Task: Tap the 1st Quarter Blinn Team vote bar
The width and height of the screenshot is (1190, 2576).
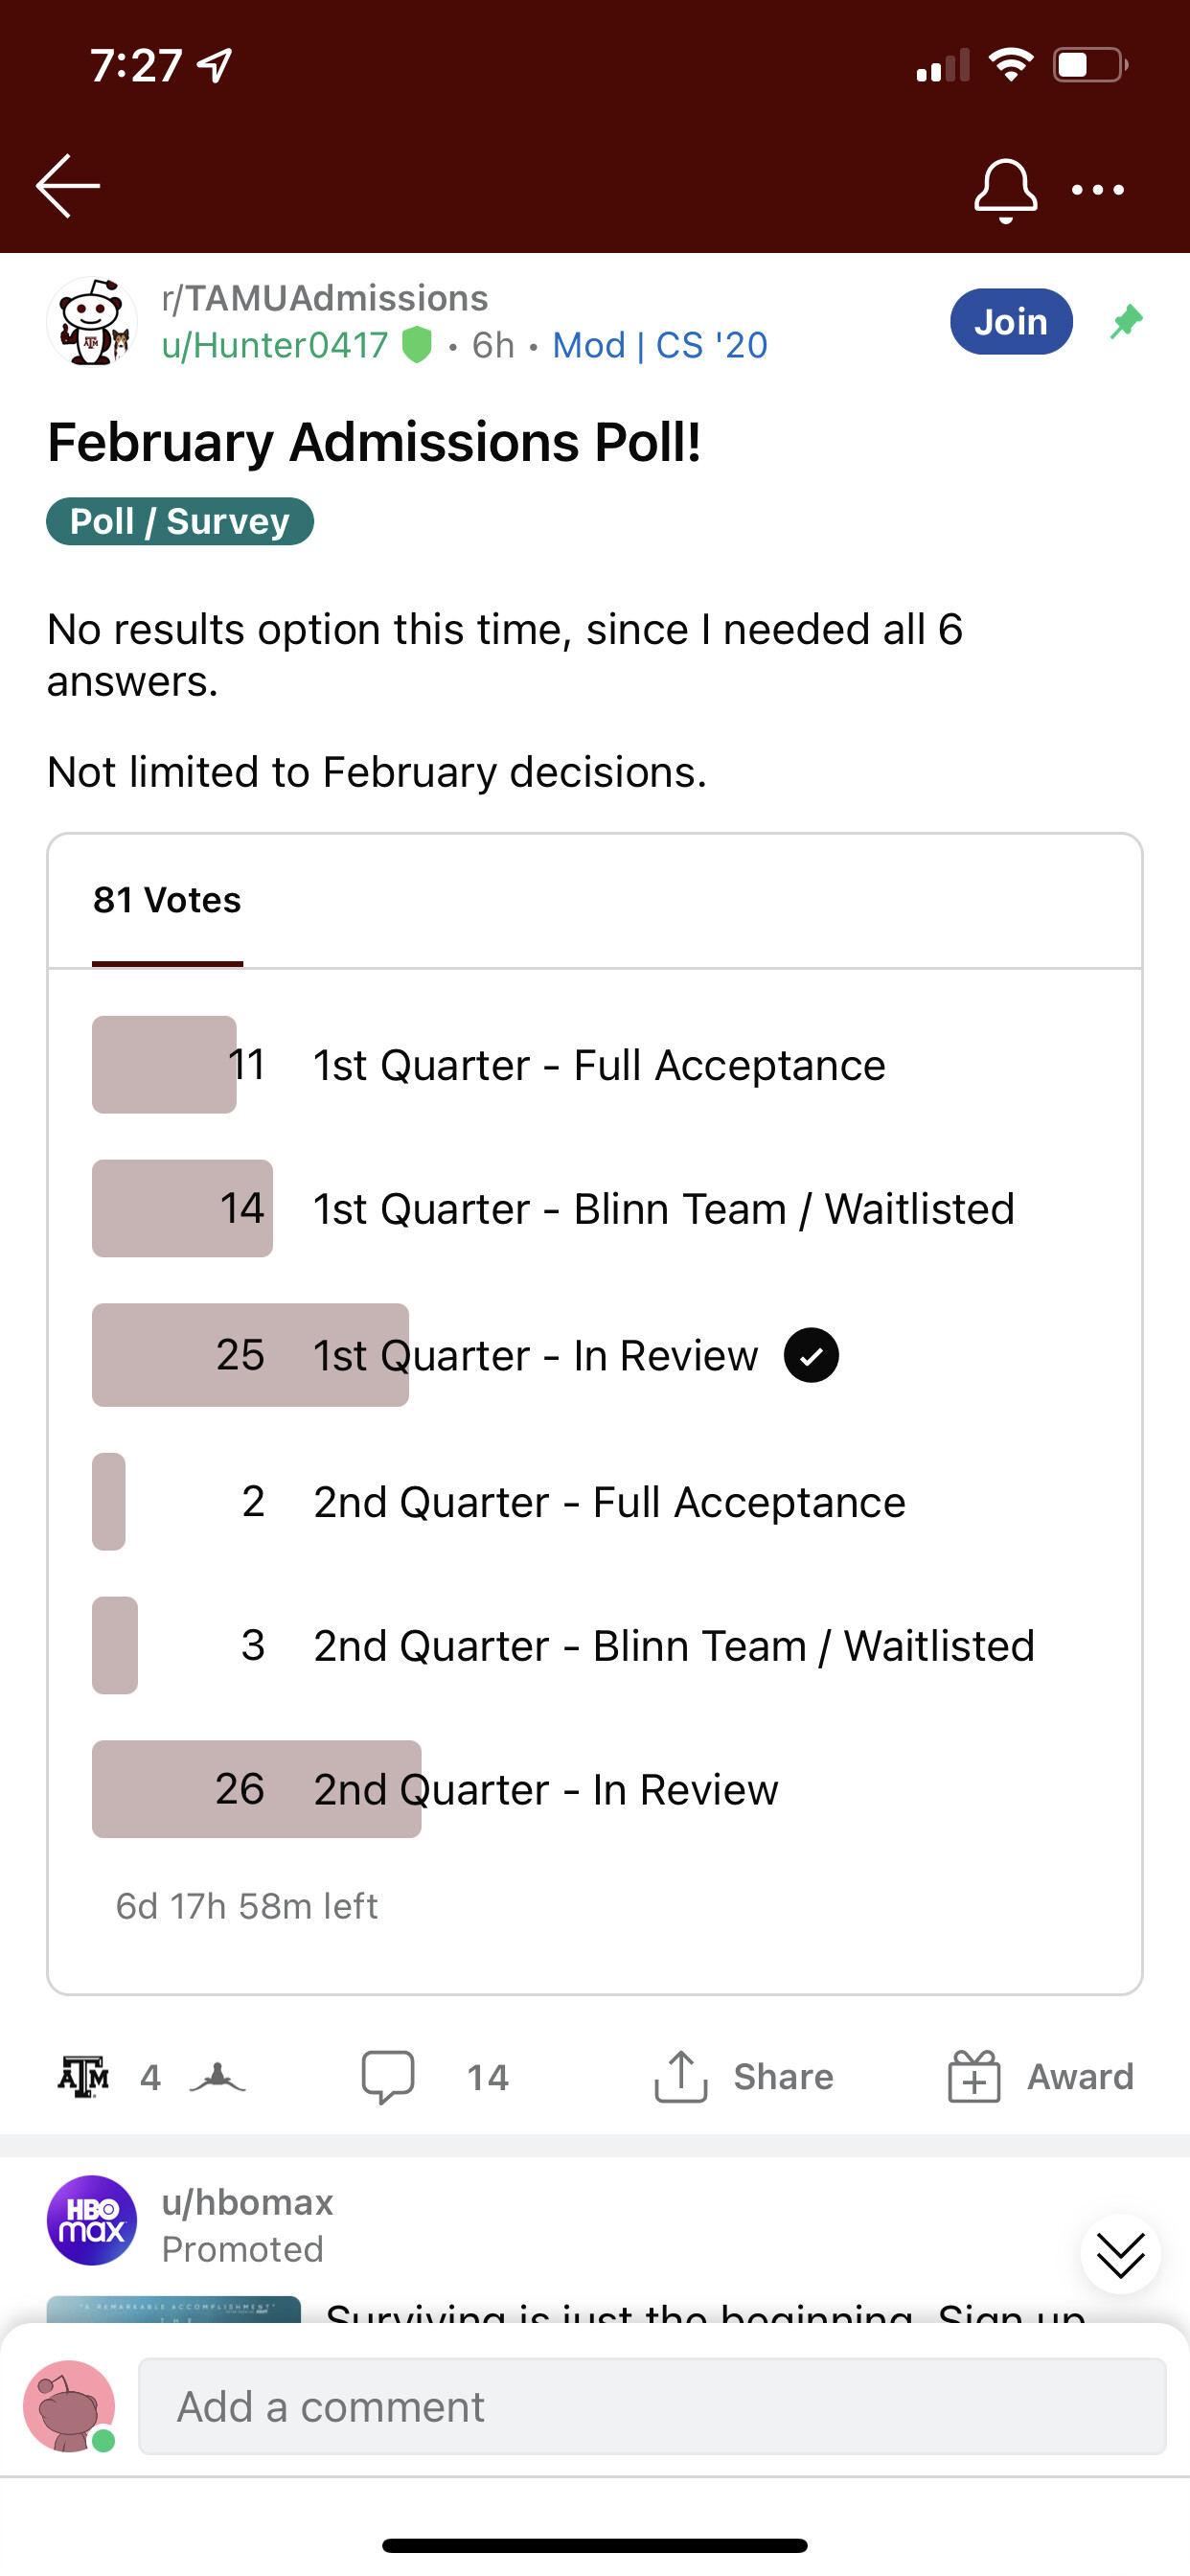Action: tap(182, 1208)
